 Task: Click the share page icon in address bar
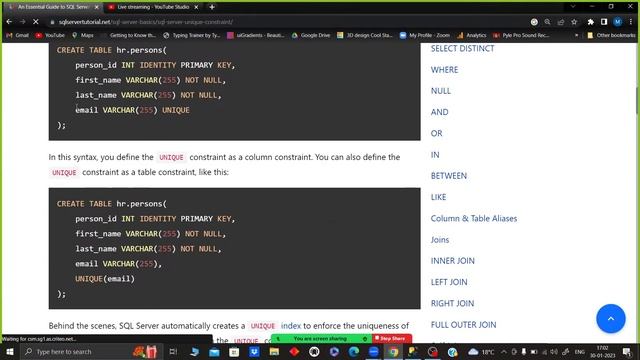click(x=561, y=22)
